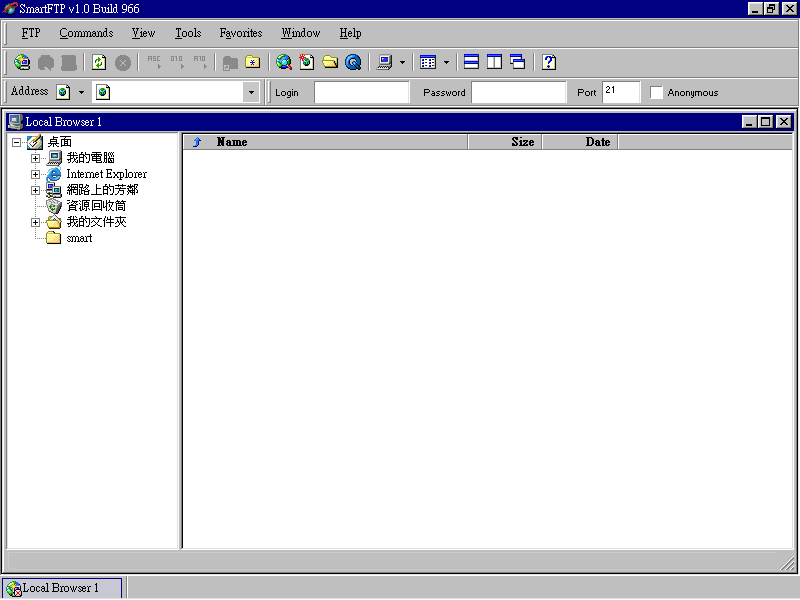Open the computer icon dropdown arrow
This screenshot has height=600, width=800.
(403, 62)
